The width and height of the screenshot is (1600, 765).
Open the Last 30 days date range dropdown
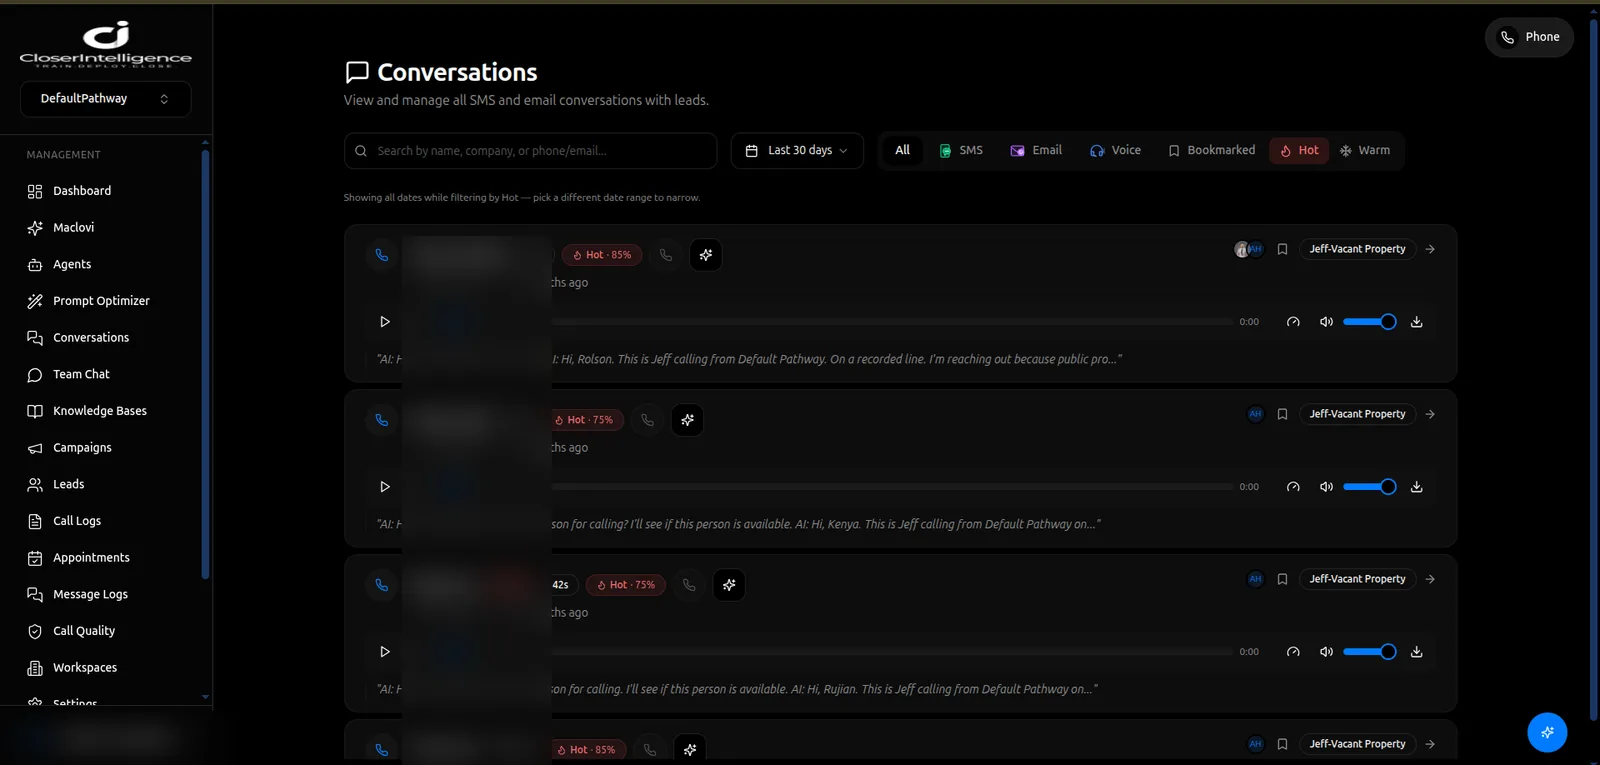click(797, 151)
